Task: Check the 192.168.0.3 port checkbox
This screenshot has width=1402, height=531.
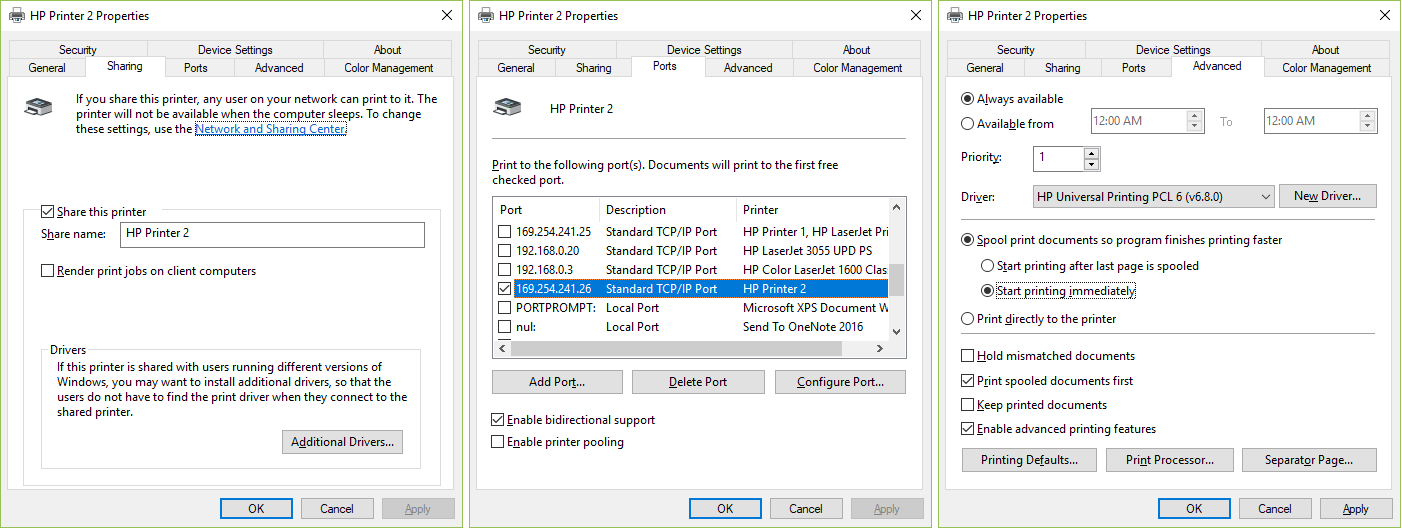Action: click(505, 270)
